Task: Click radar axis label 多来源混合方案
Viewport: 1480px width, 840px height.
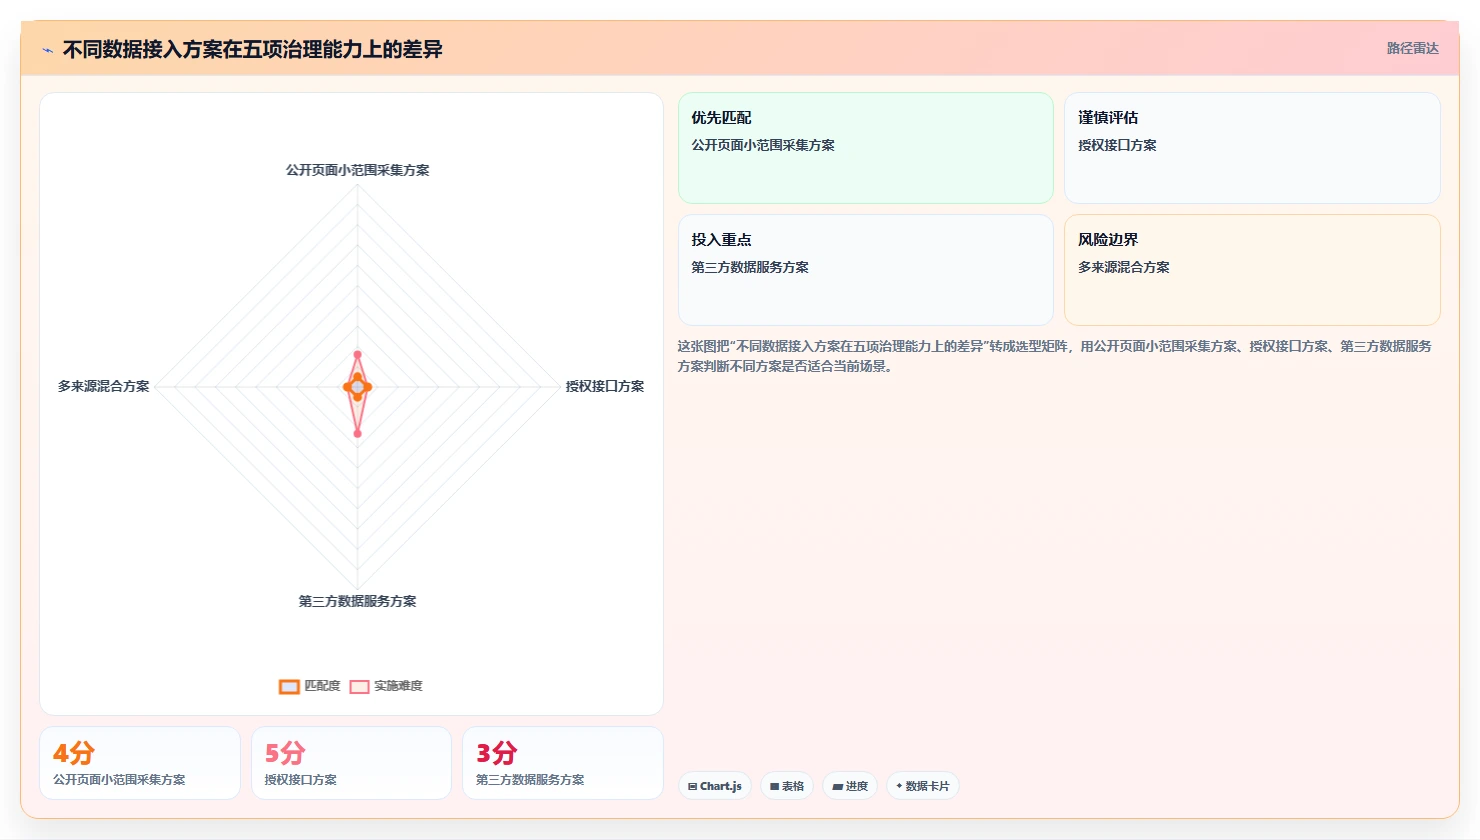Action: [104, 386]
